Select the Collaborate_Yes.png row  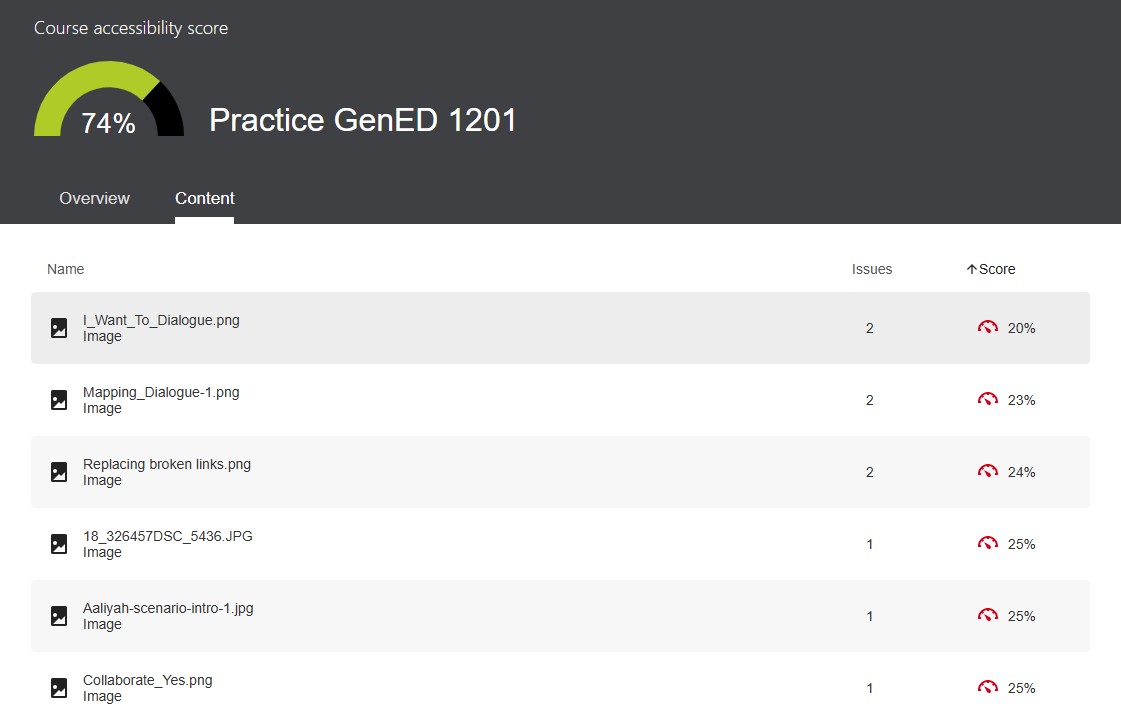(500, 688)
